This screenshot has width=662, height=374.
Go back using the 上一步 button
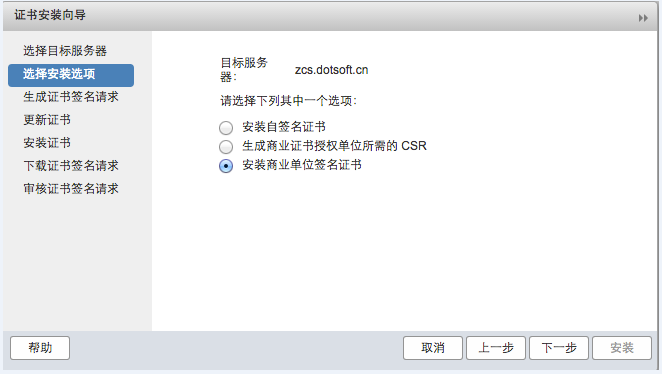coord(496,348)
